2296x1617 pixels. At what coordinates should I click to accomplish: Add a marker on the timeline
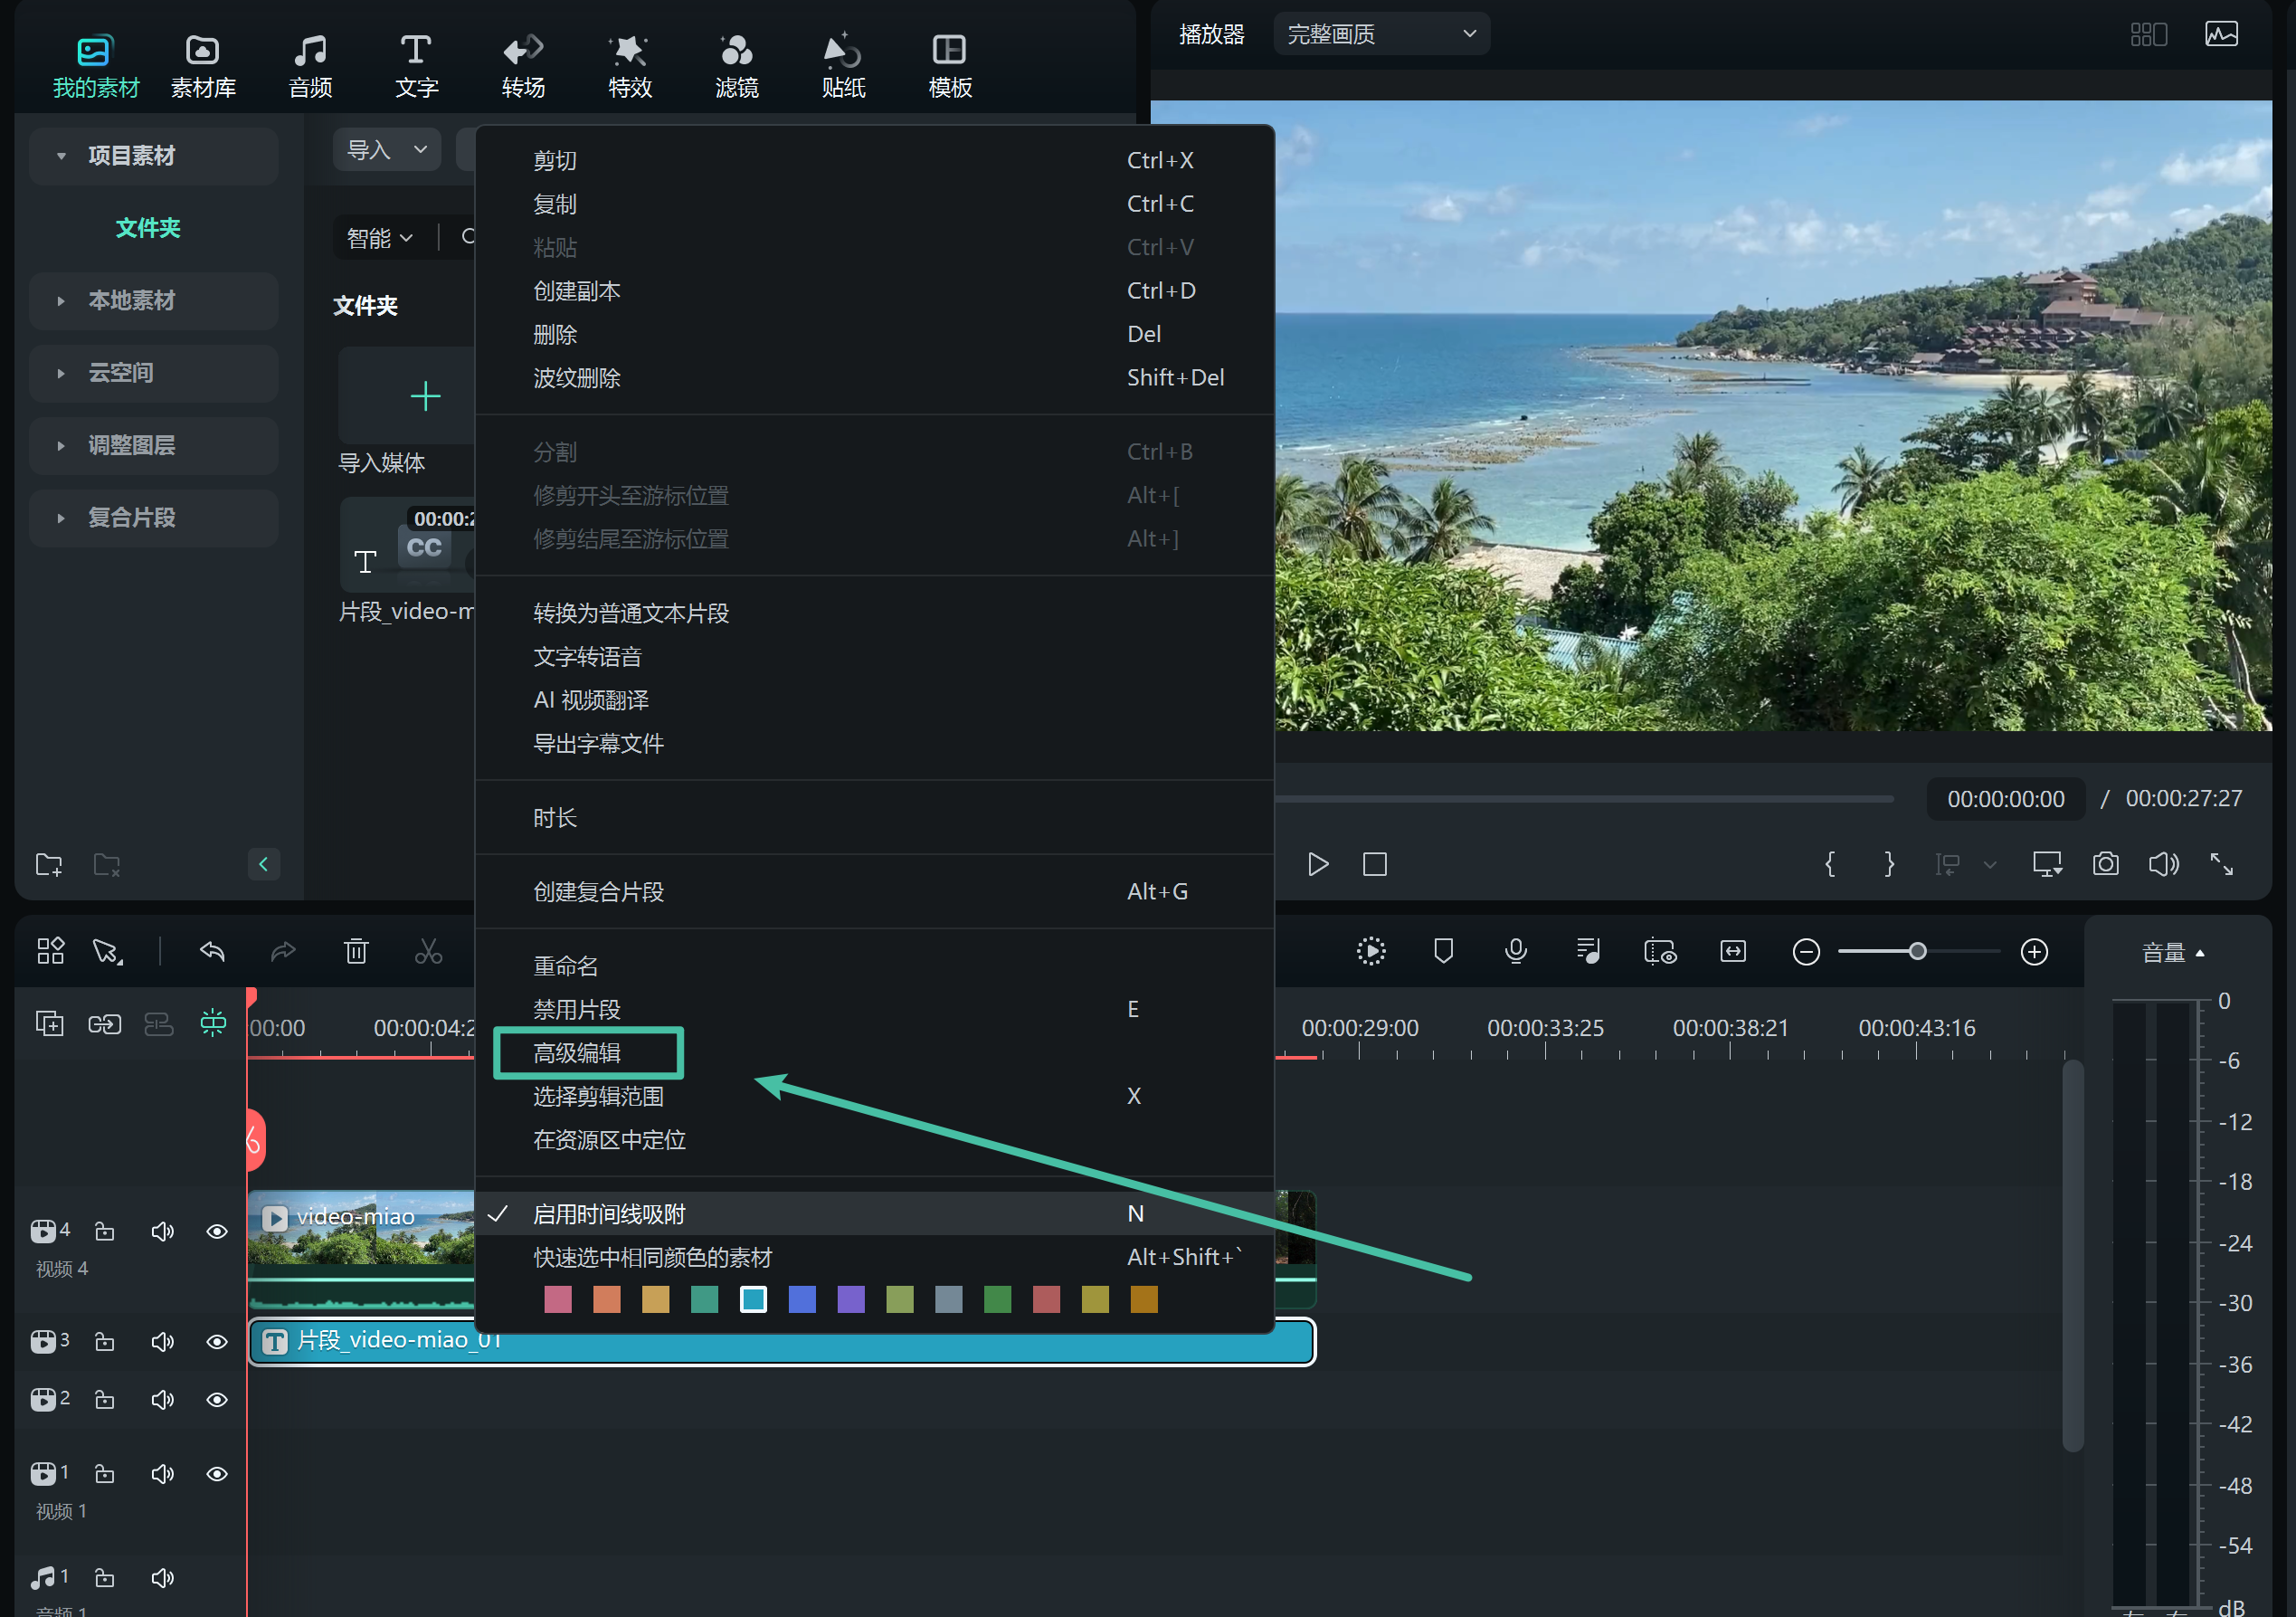[1443, 952]
